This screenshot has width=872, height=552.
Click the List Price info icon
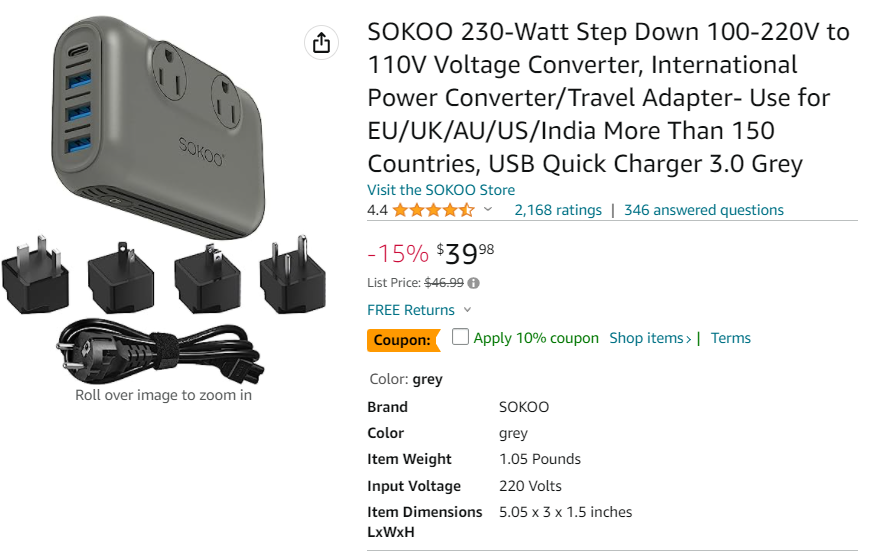point(473,283)
